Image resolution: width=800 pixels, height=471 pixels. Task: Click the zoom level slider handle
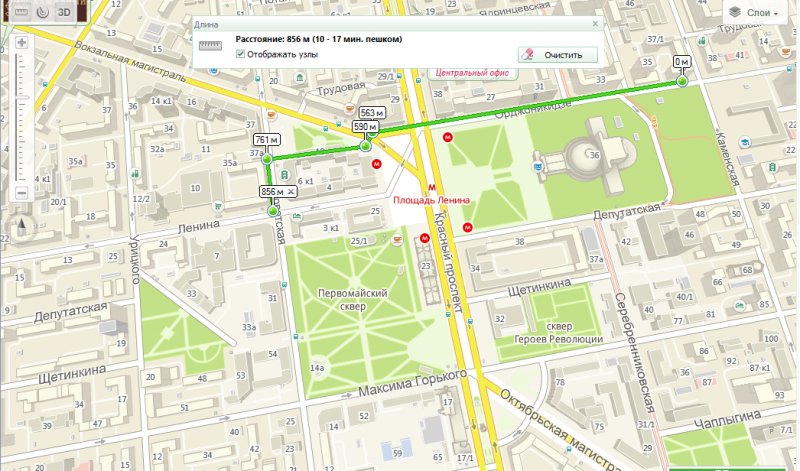21,97
